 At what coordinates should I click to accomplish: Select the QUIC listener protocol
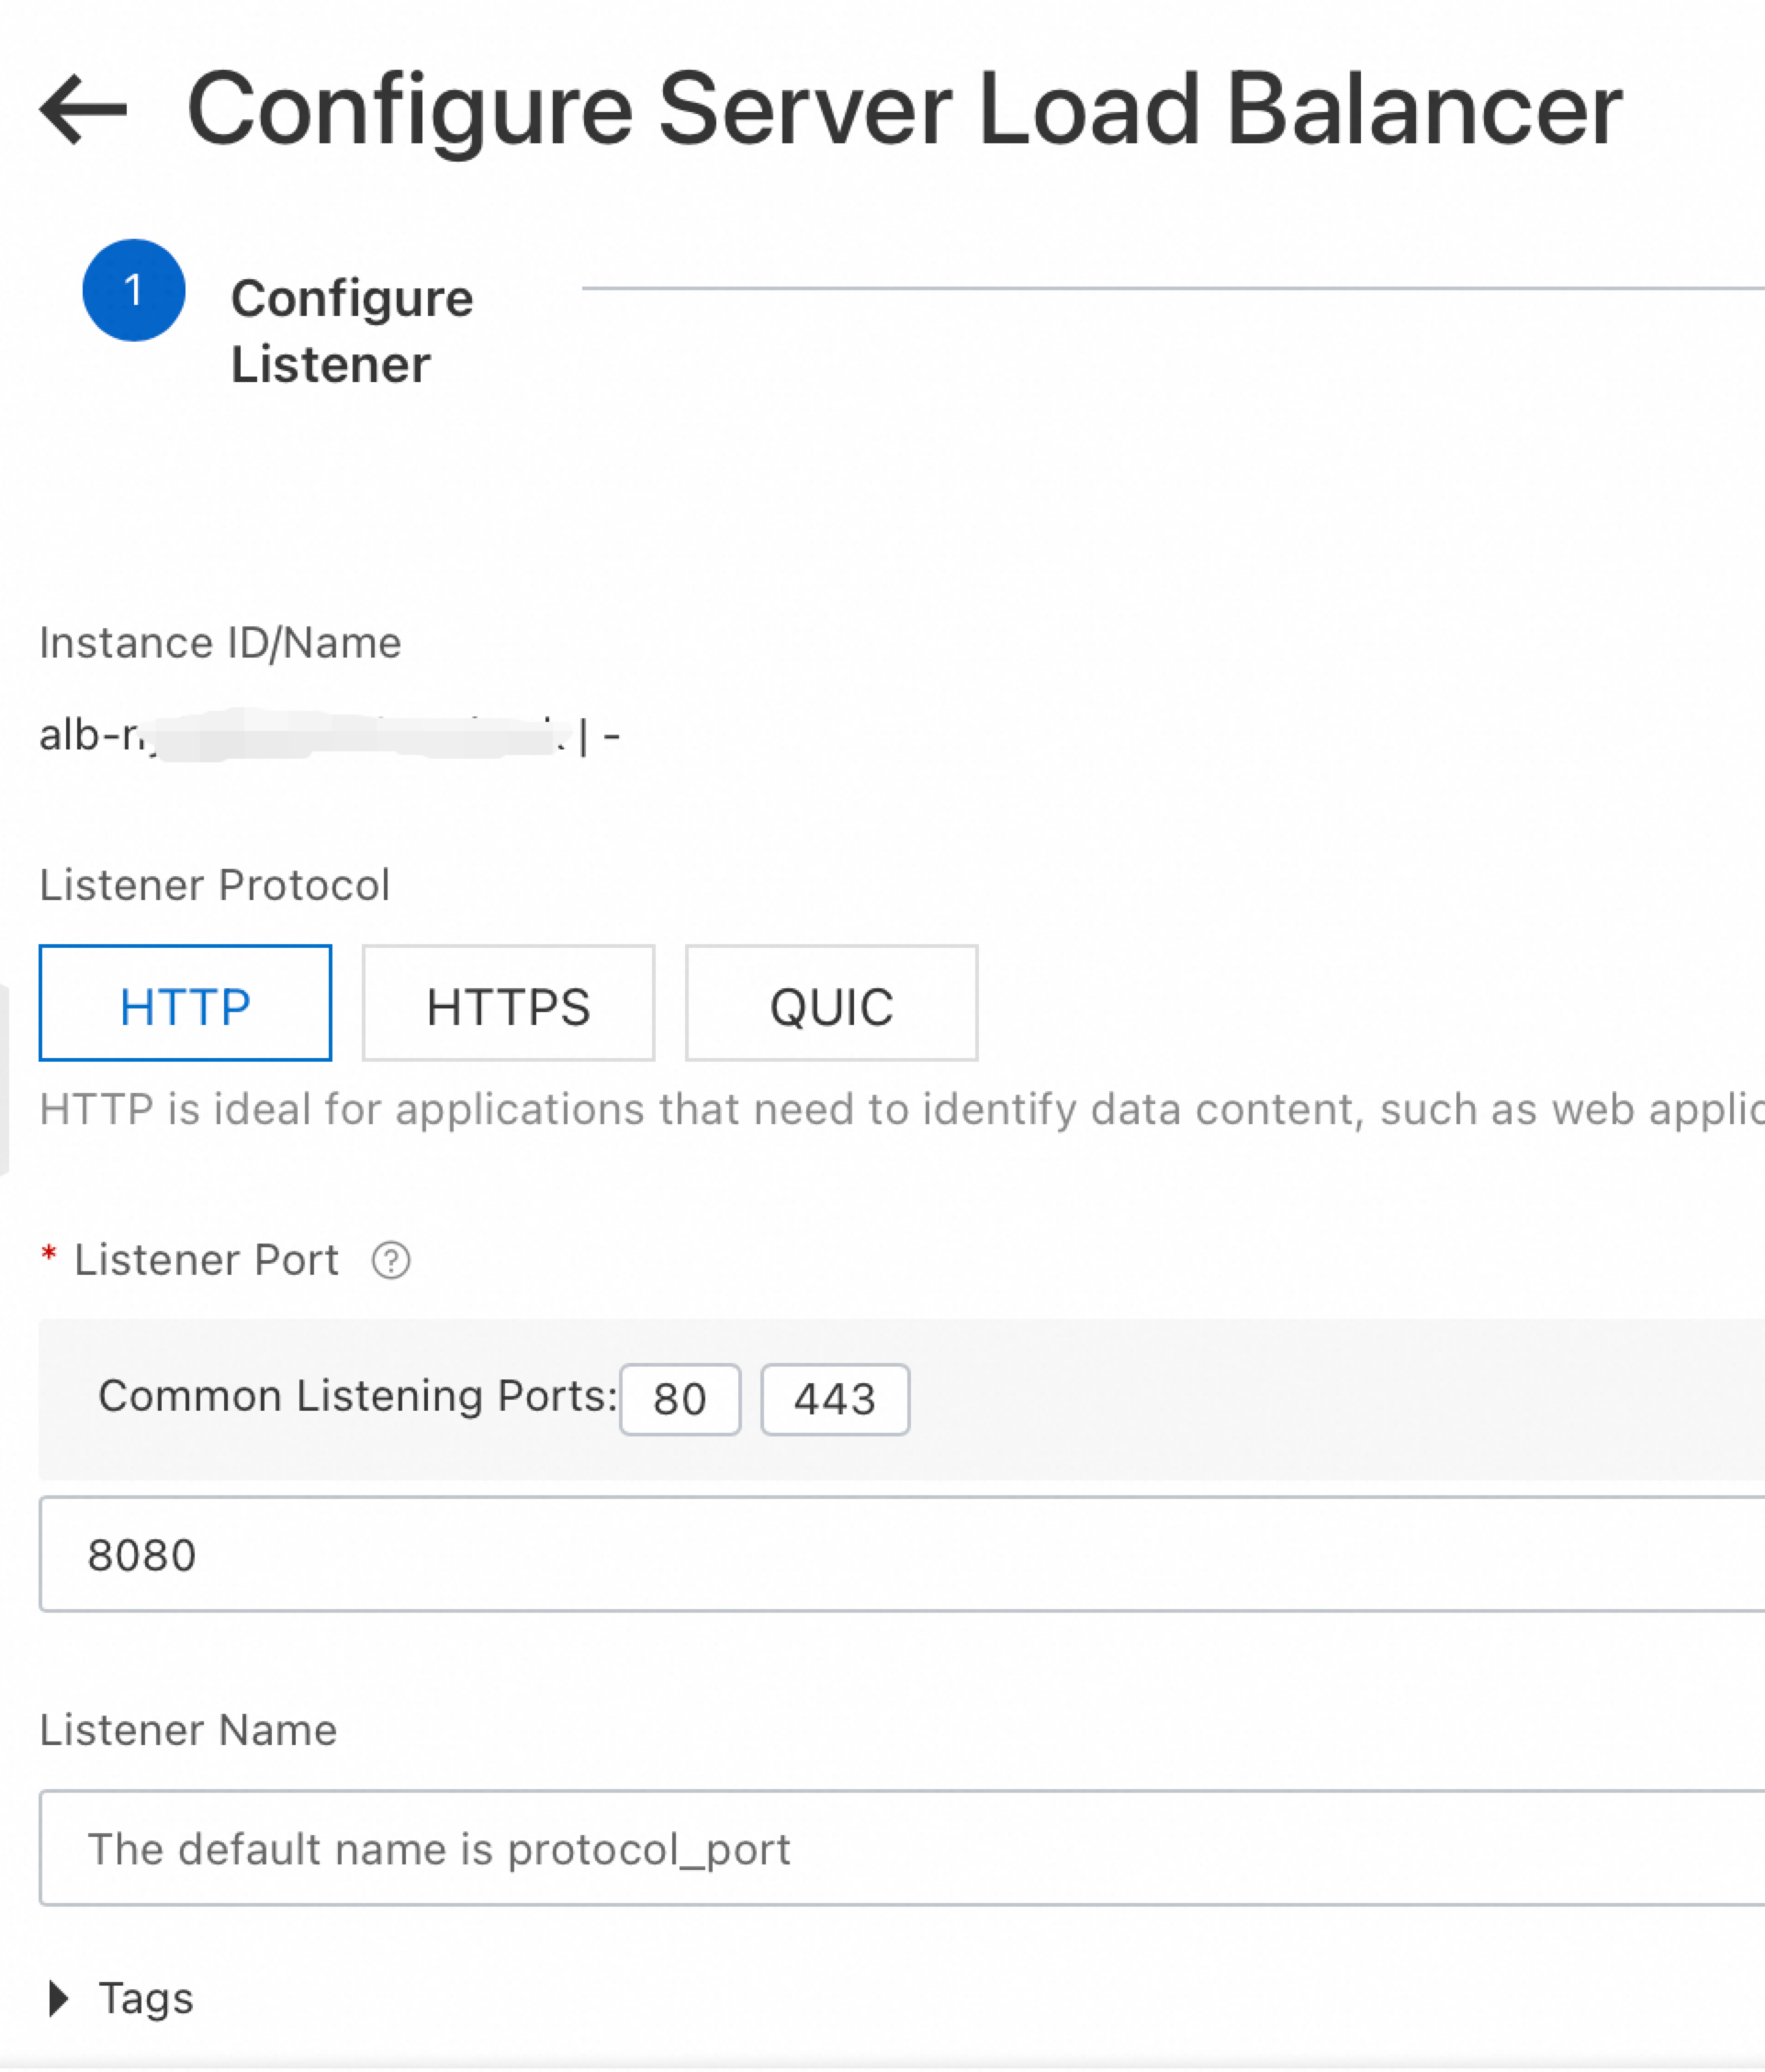click(830, 1003)
